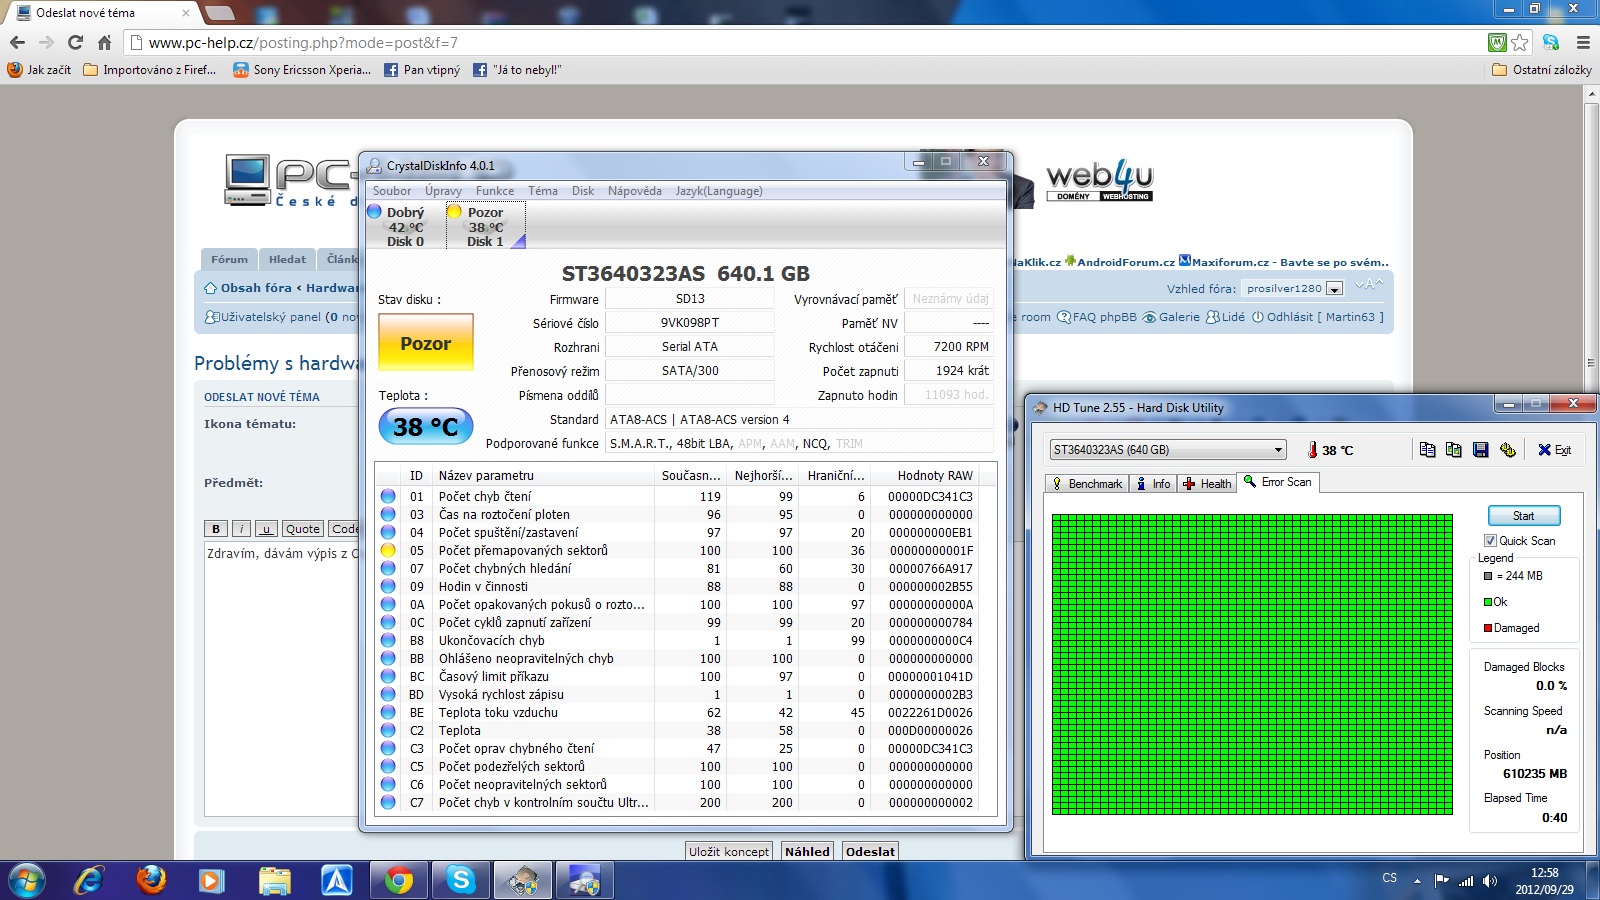Open Úpravy menu in CrystalDiskInfo

pos(443,191)
